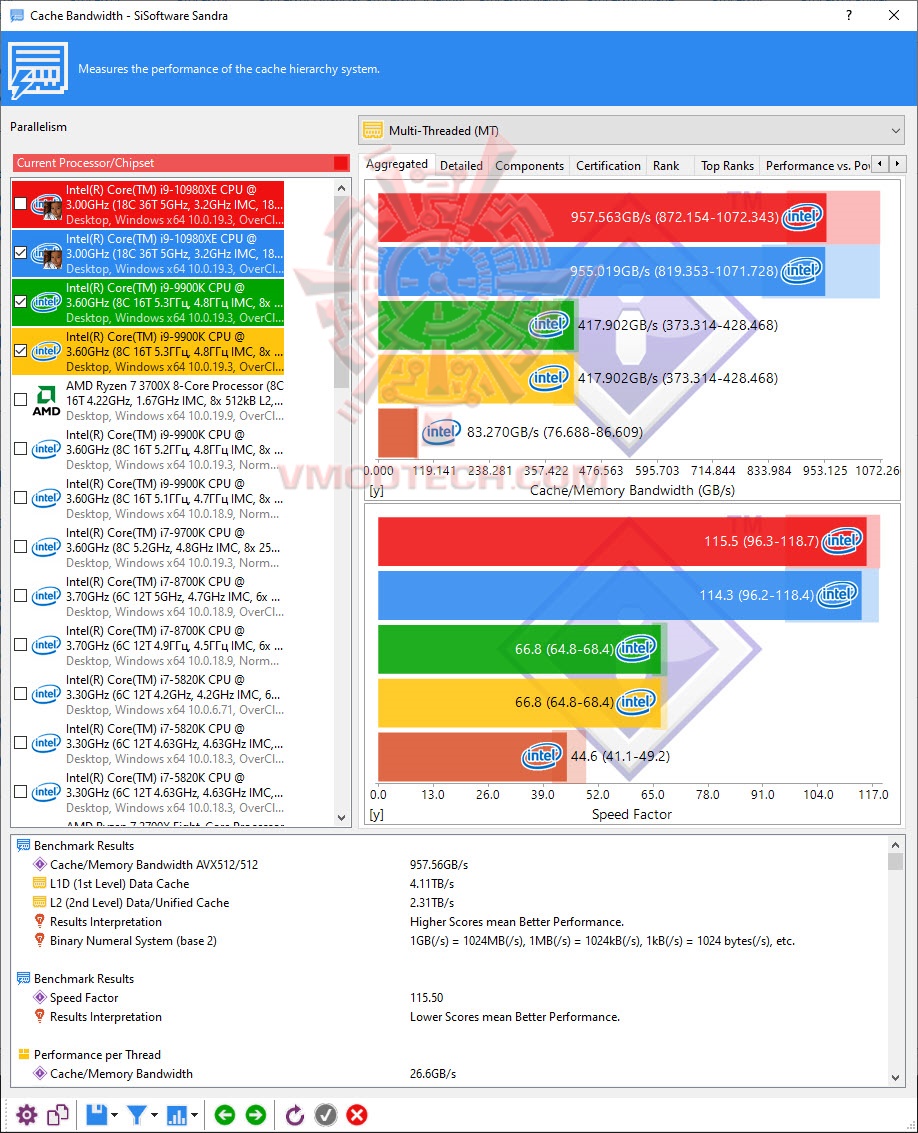Open the Performance vs. Power tab
The height and width of the screenshot is (1133, 918).
coord(817,165)
